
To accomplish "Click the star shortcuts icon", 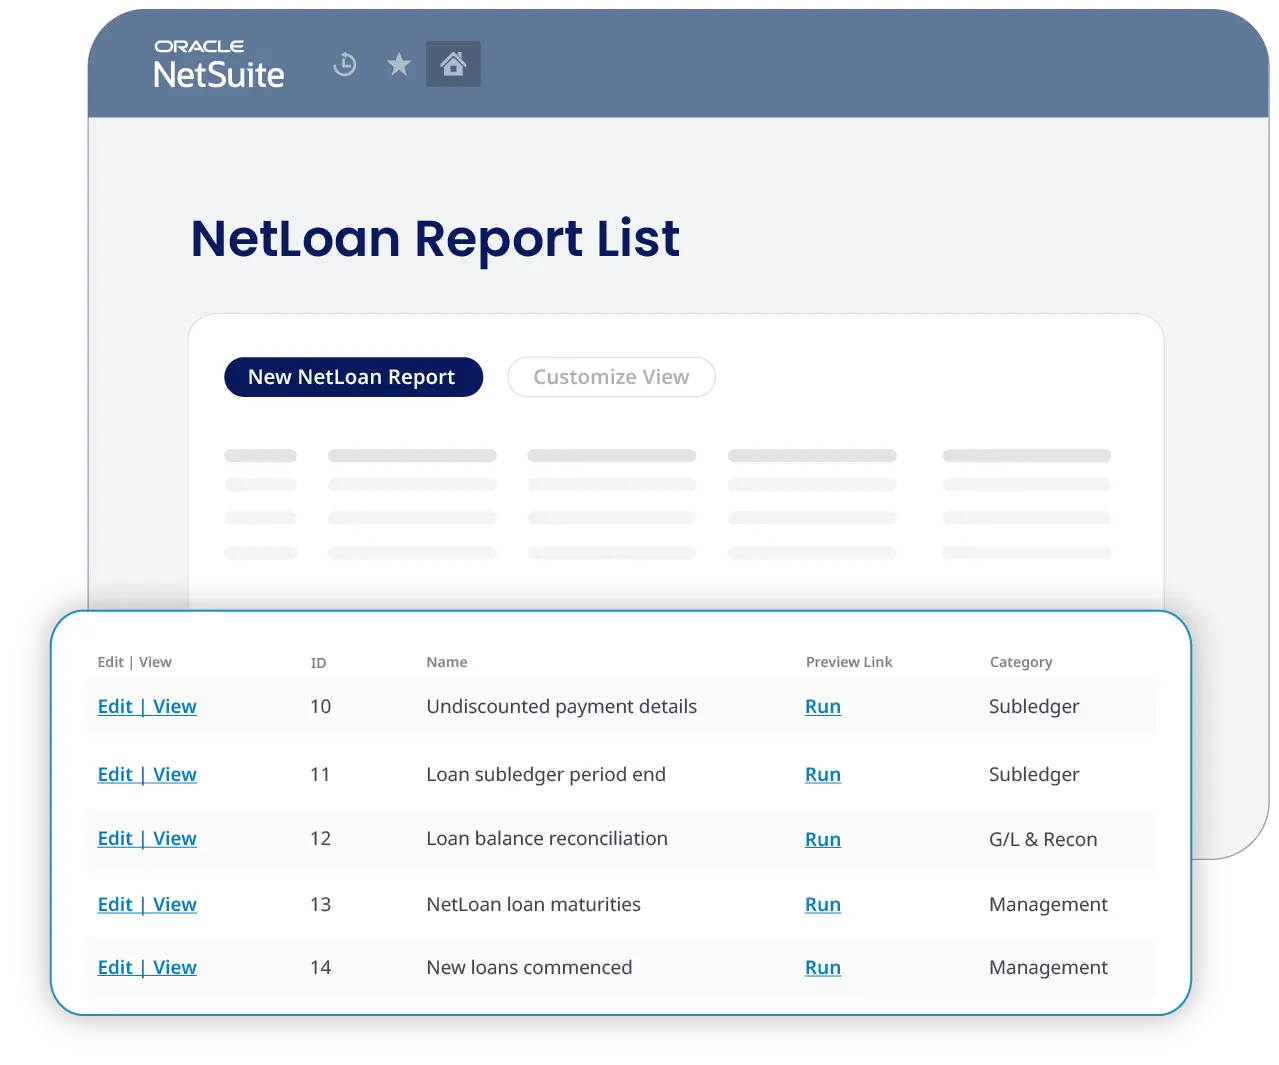I will click(x=398, y=63).
